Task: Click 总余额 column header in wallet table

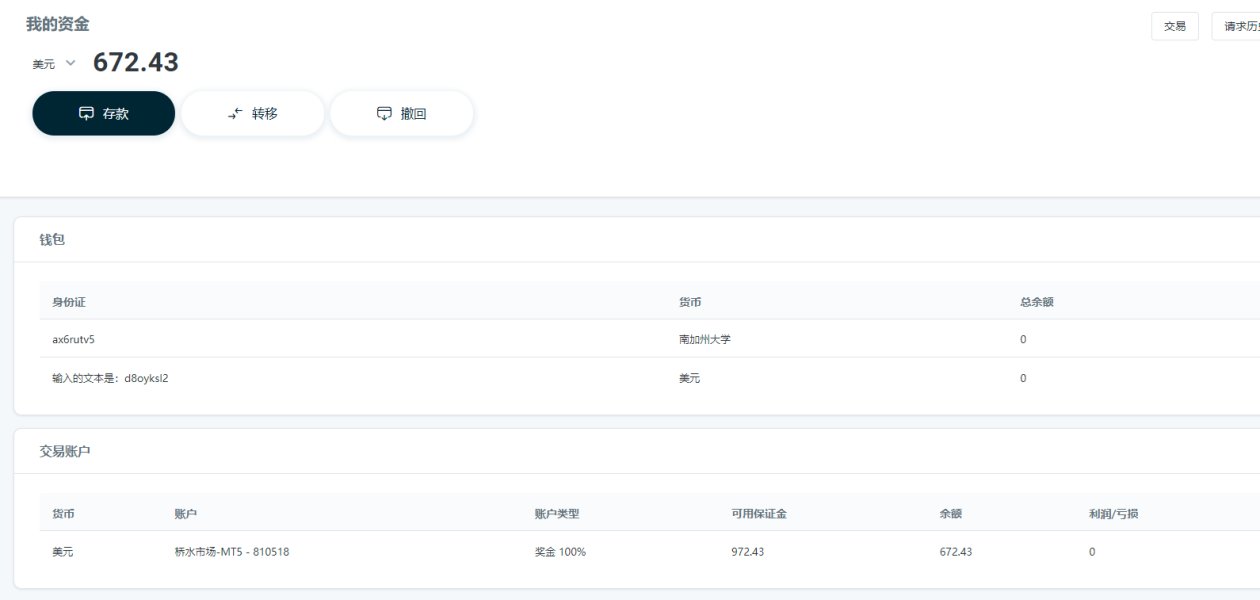Action: (1036, 301)
